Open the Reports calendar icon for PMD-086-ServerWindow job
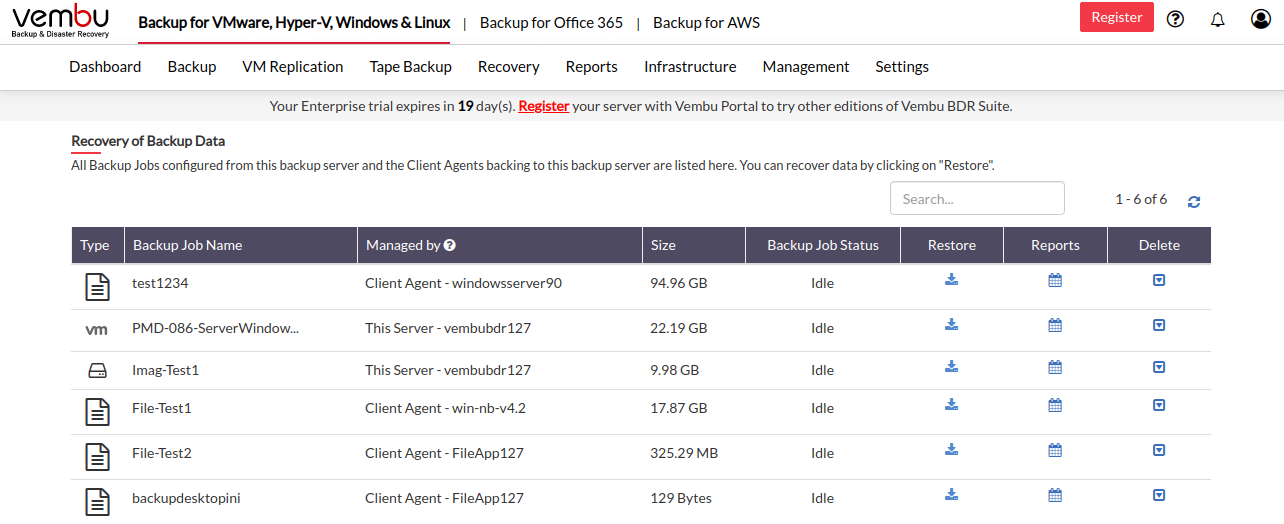Screen dimensions: 1284x524 pos(1055,324)
